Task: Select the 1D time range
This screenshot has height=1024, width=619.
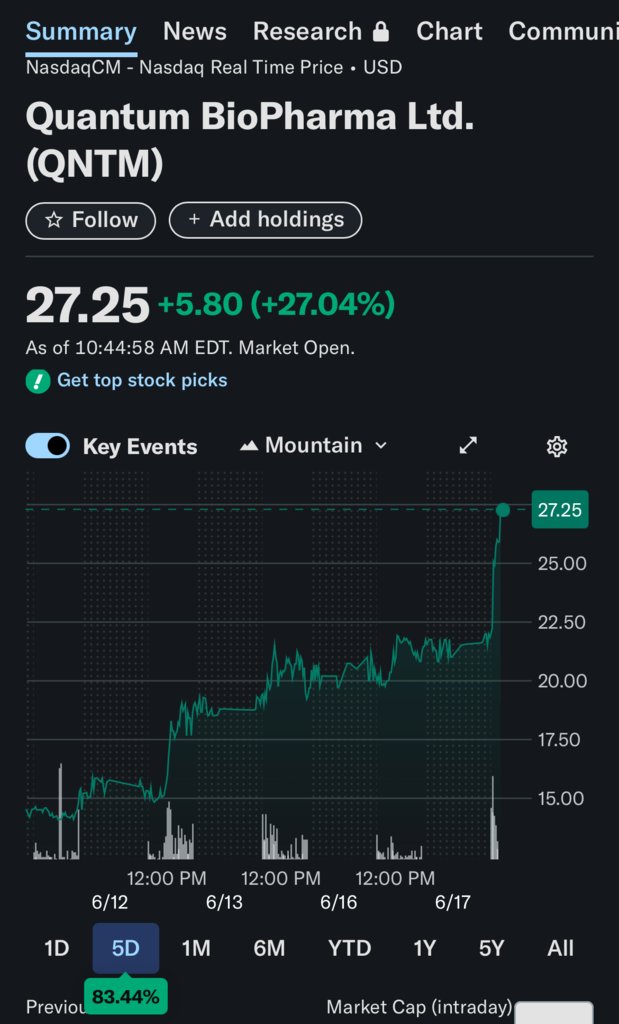Action: tap(56, 948)
